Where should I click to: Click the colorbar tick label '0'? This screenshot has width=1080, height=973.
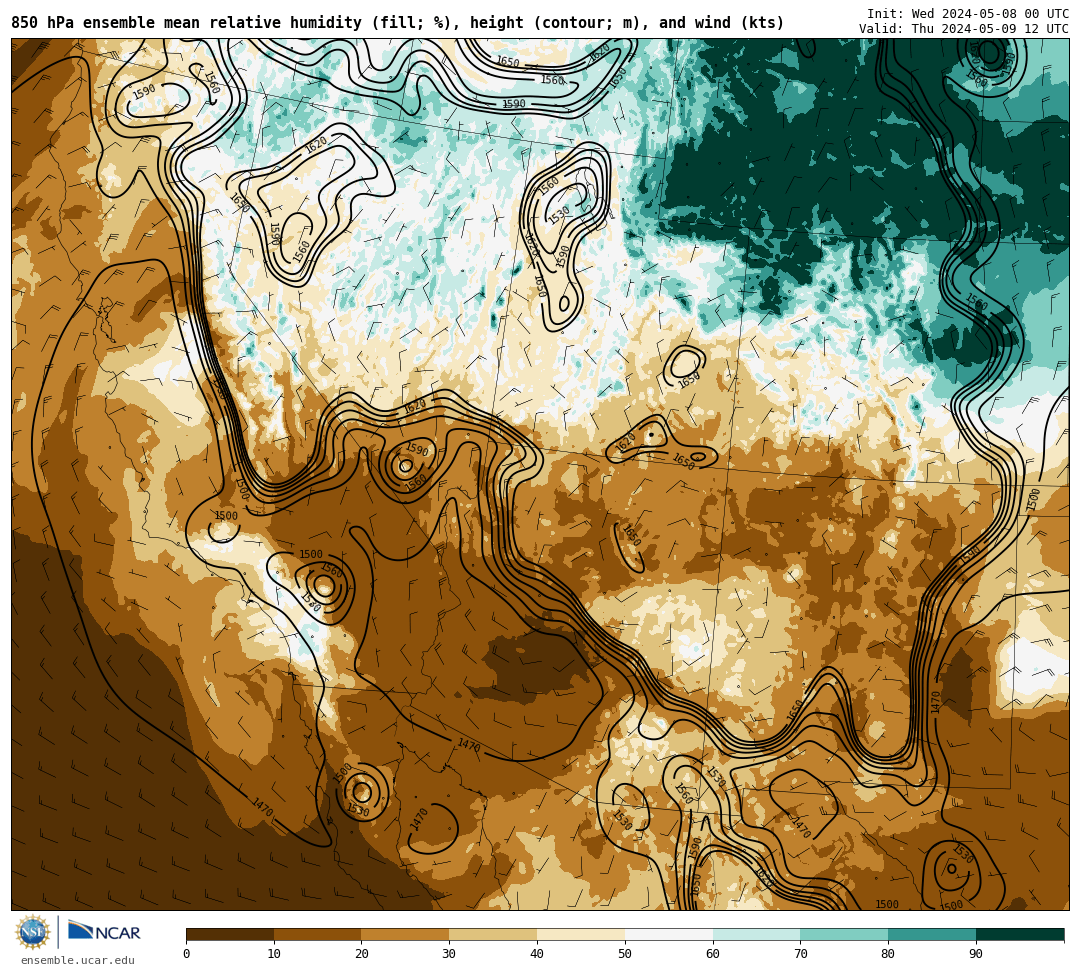(187, 954)
